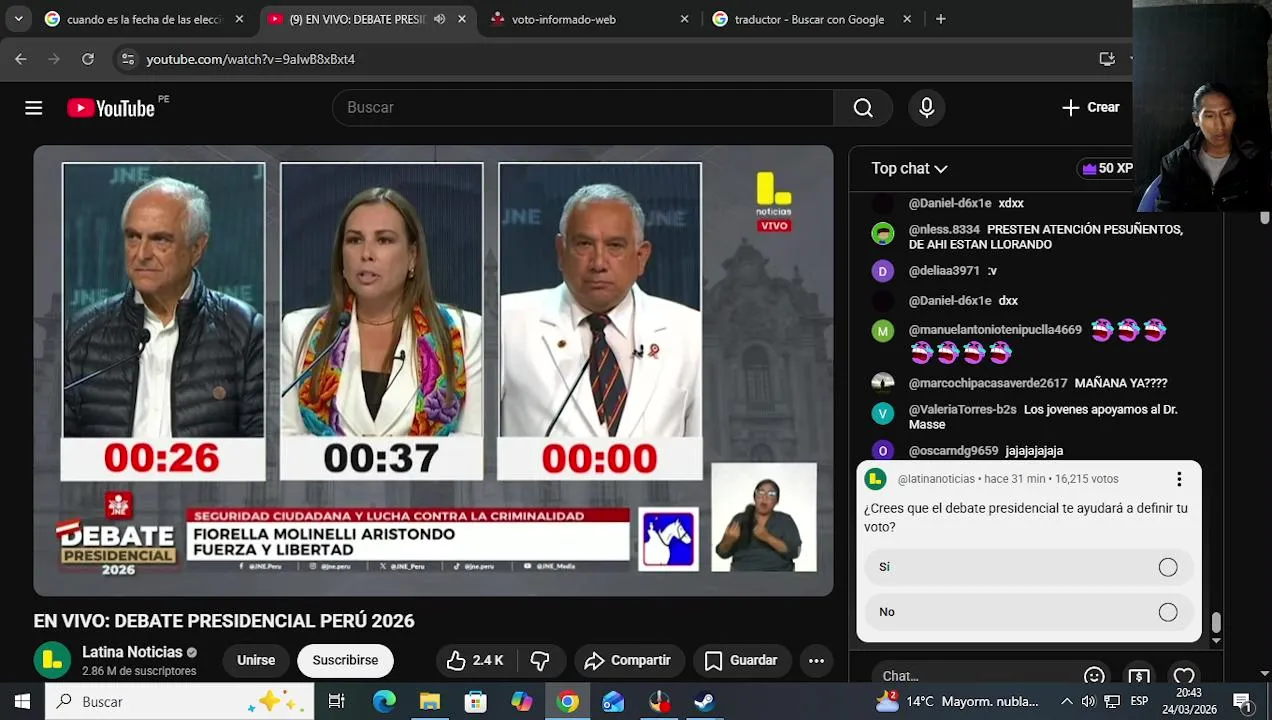Click the Suscribirse button
This screenshot has height=720, width=1272.
click(345, 660)
